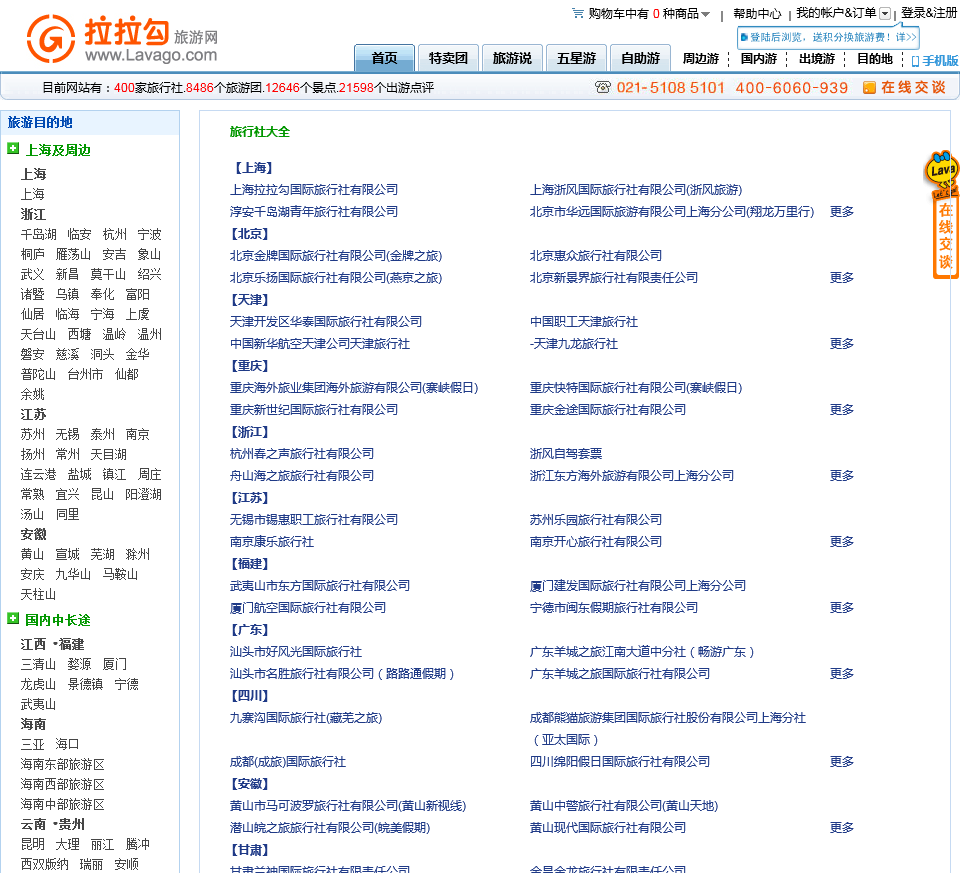The width and height of the screenshot is (960, 873).
Task: Select 三清山 in the sidebar
Action: [x=38, y=664]
